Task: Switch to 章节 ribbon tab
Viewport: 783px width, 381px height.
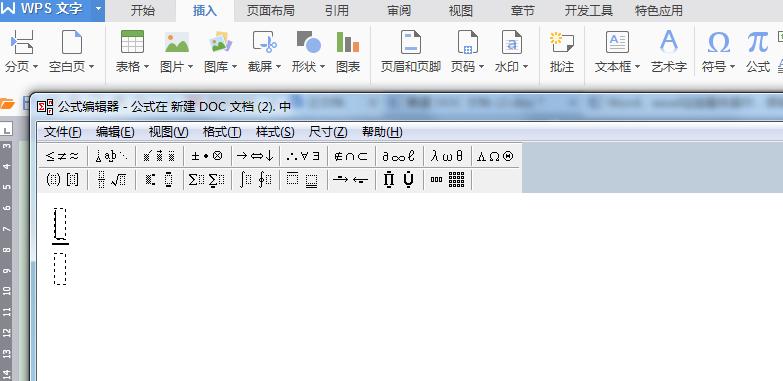Action: pyautogui.click(x=522, y=10)
